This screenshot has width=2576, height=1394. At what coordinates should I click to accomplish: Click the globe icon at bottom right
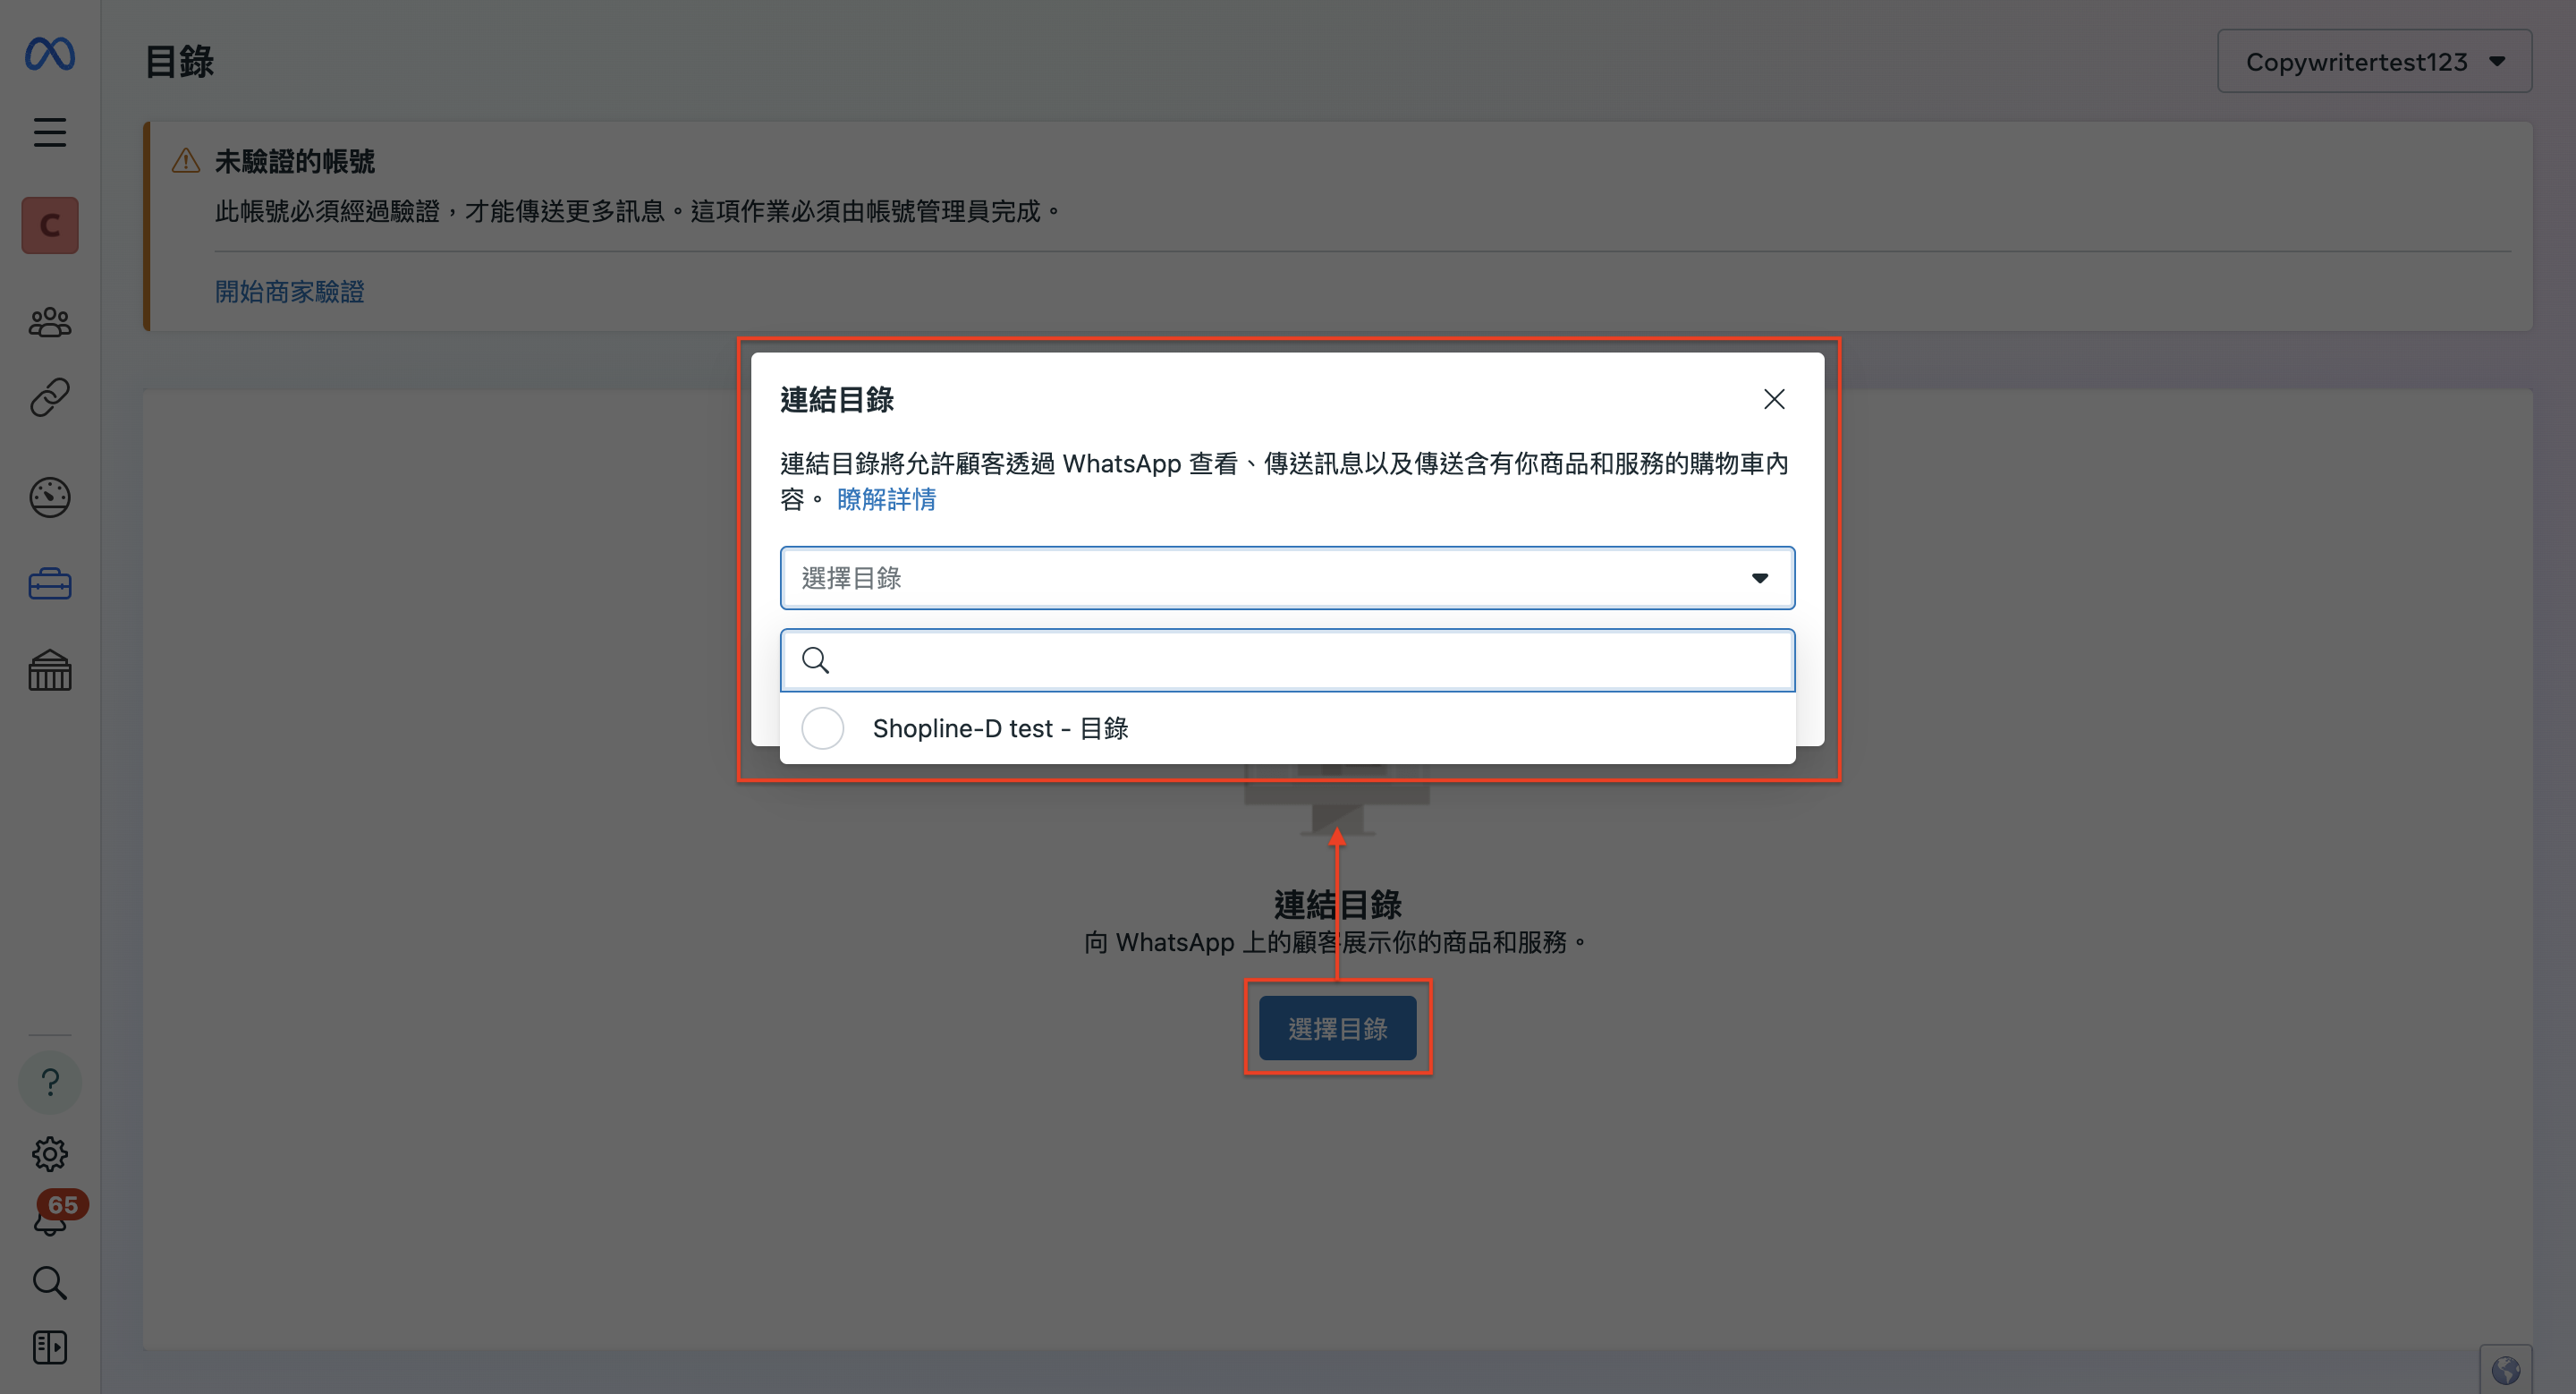coord(2506,1369)
